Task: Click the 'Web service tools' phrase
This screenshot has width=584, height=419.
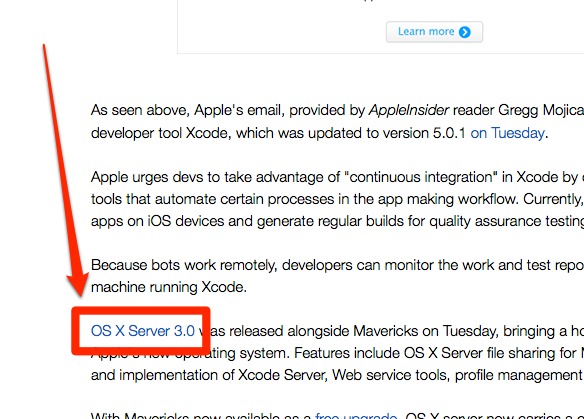Action: pyautogui.click(x=390, y=375)
